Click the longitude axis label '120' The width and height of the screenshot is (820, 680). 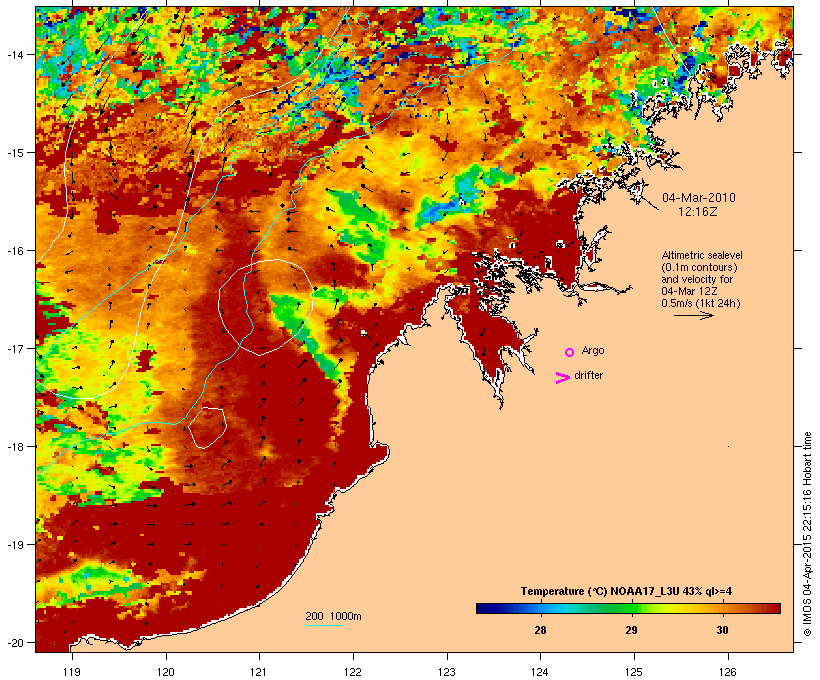coord(166,672)
